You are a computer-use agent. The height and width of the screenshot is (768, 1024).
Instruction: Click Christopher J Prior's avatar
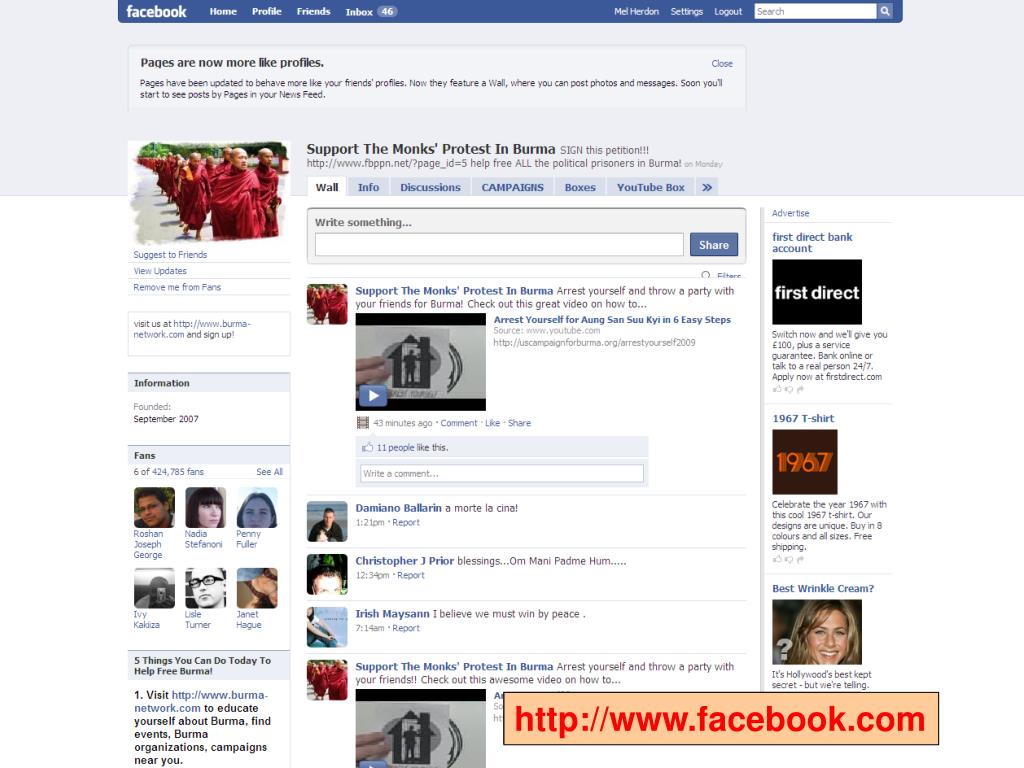[x=327, y=574]
